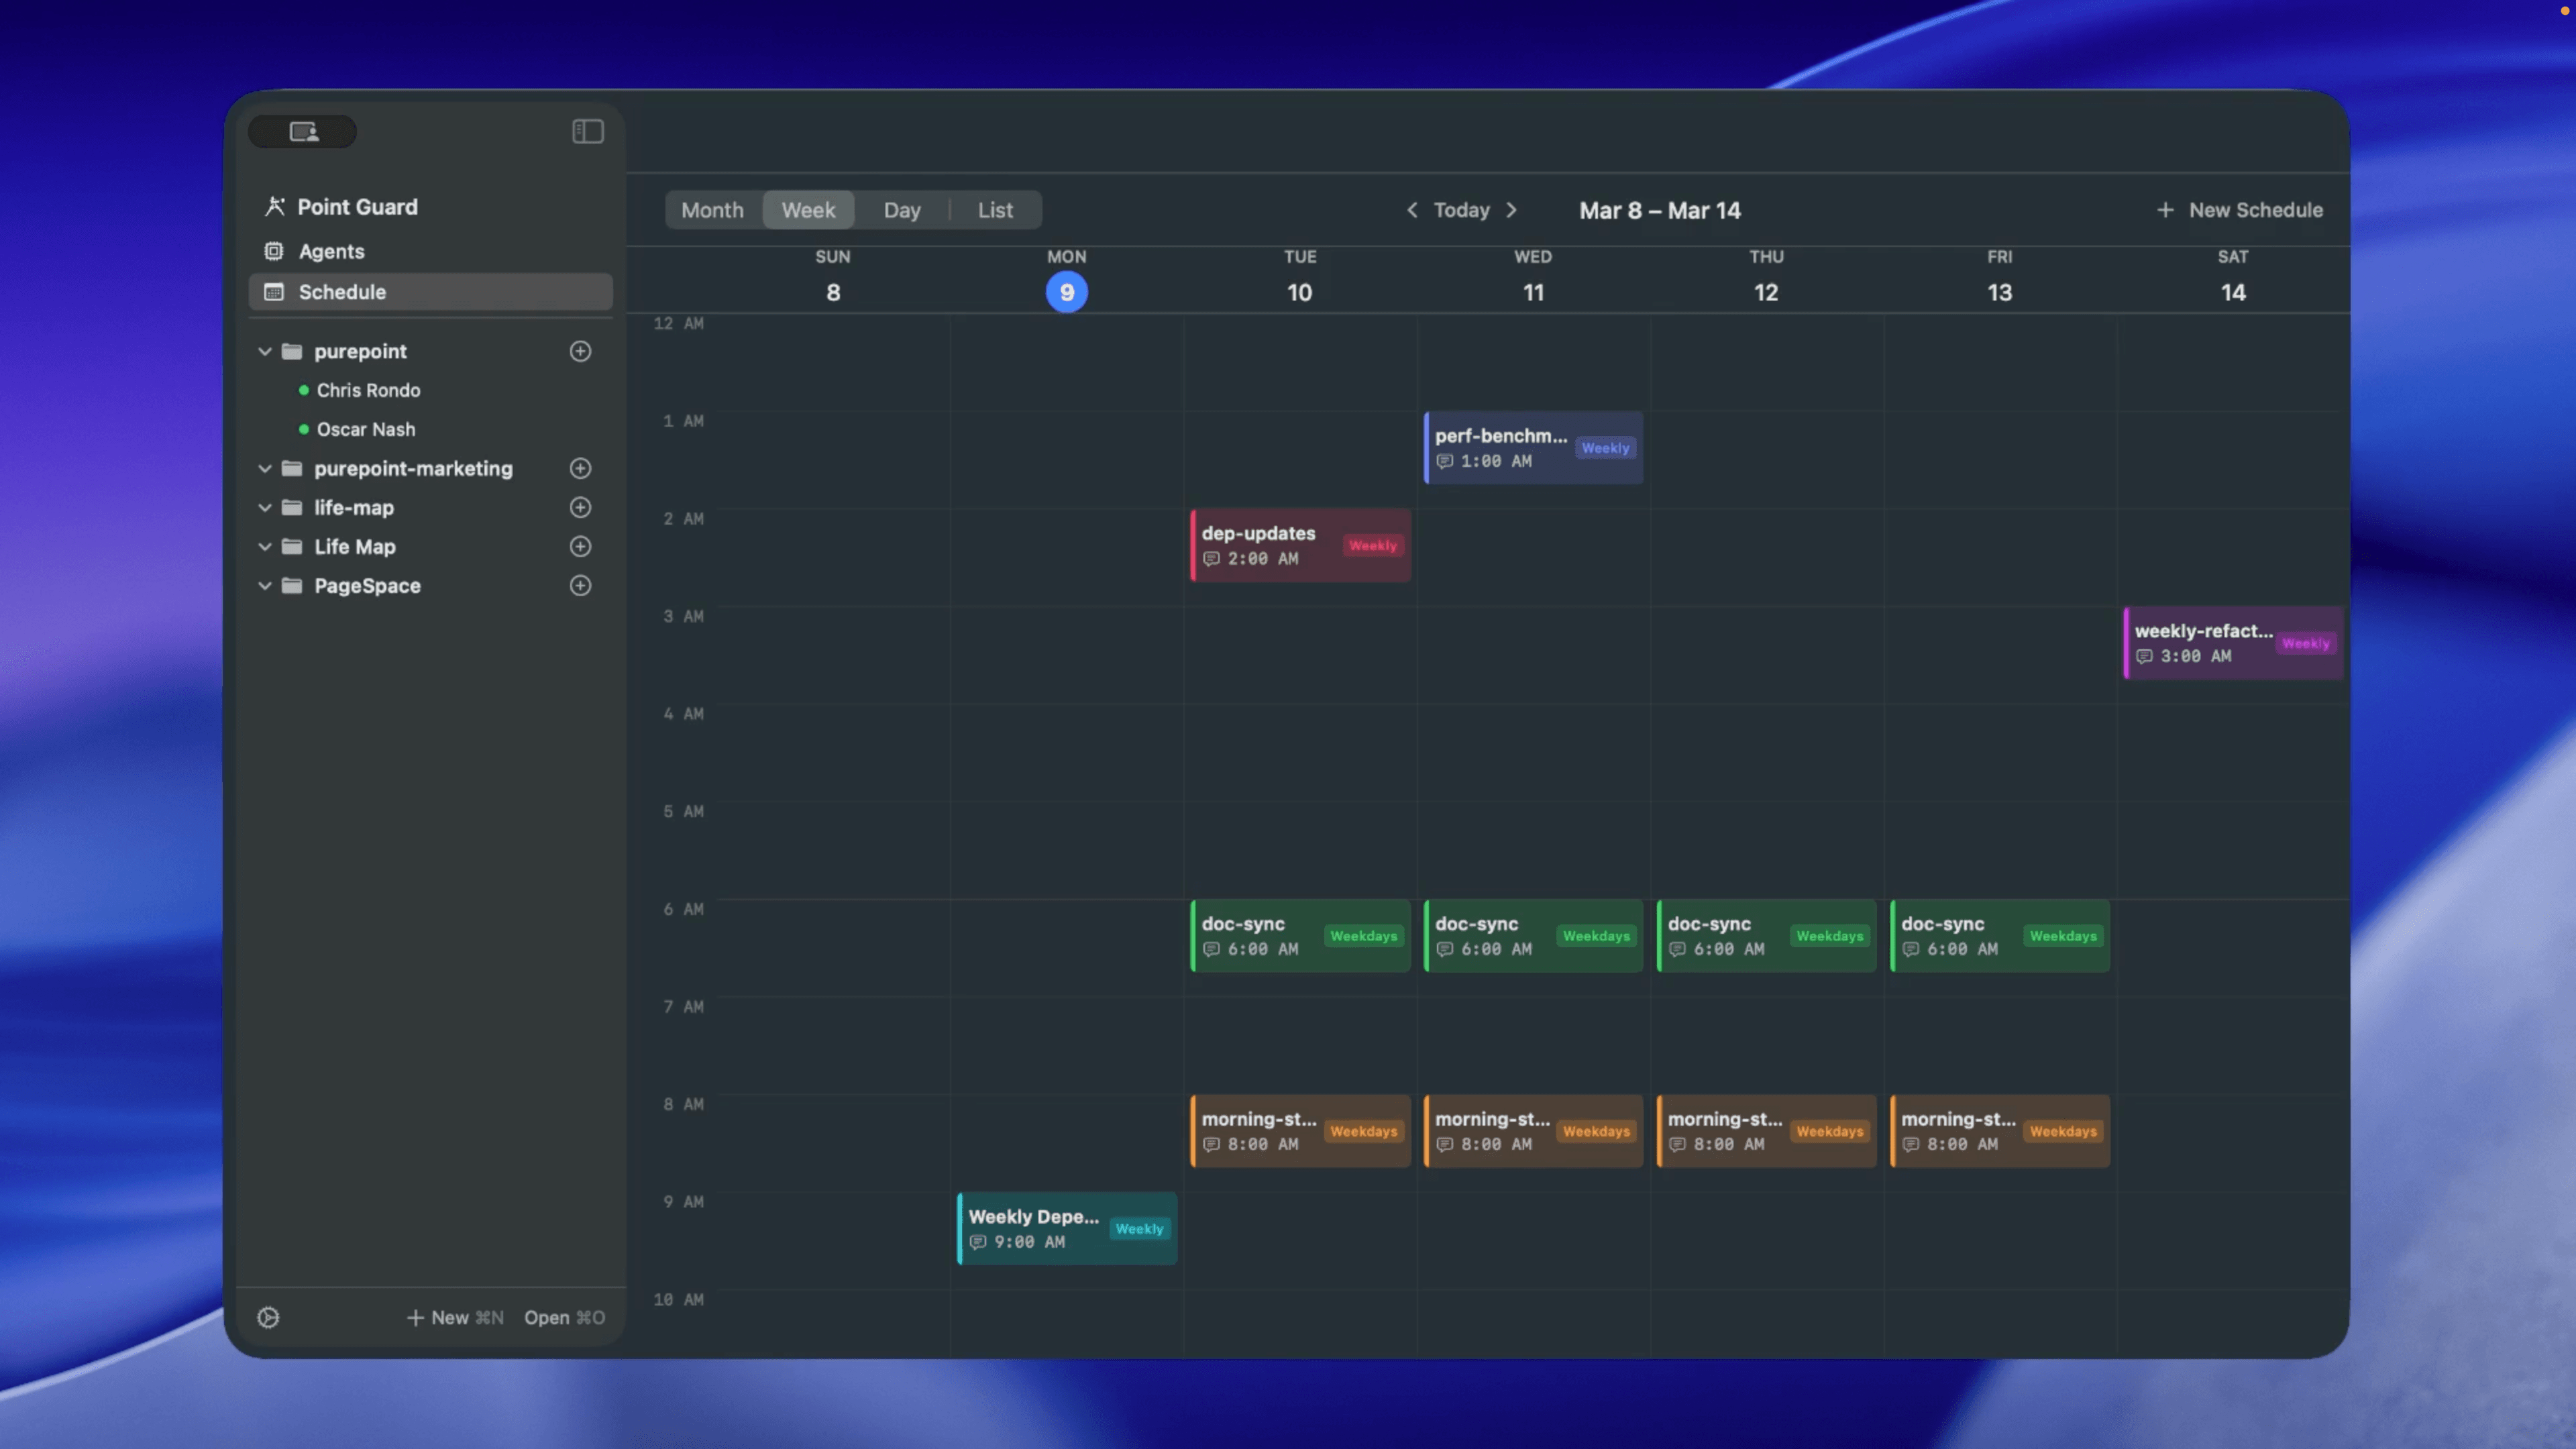Image resolution: width=2576 pixels, height=1449 pixels.
Task: Collapse the PageSpace folder chevron
Action: [265, 585]
